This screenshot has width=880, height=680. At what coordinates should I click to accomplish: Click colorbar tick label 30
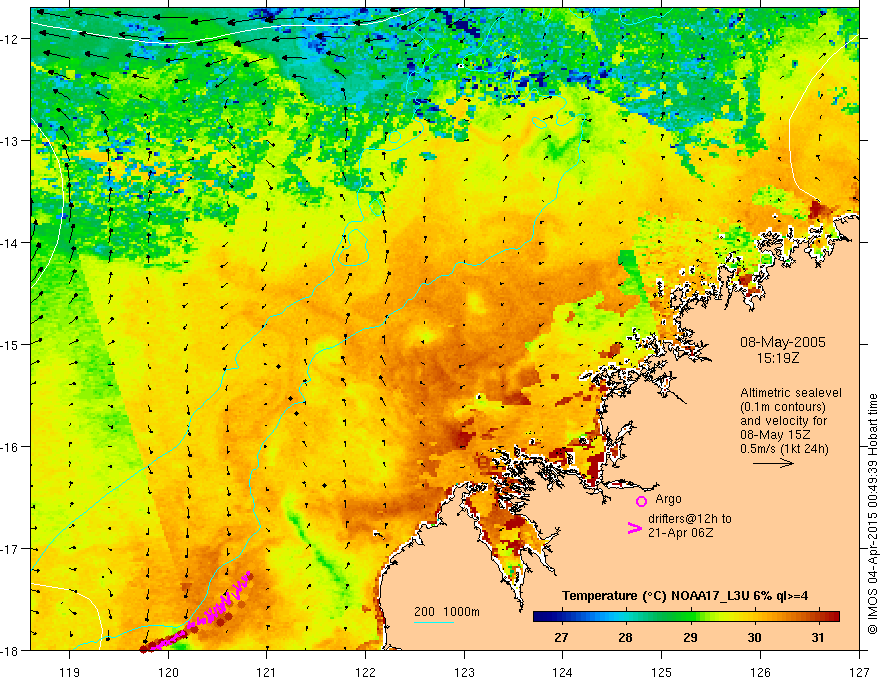point(754,637)
